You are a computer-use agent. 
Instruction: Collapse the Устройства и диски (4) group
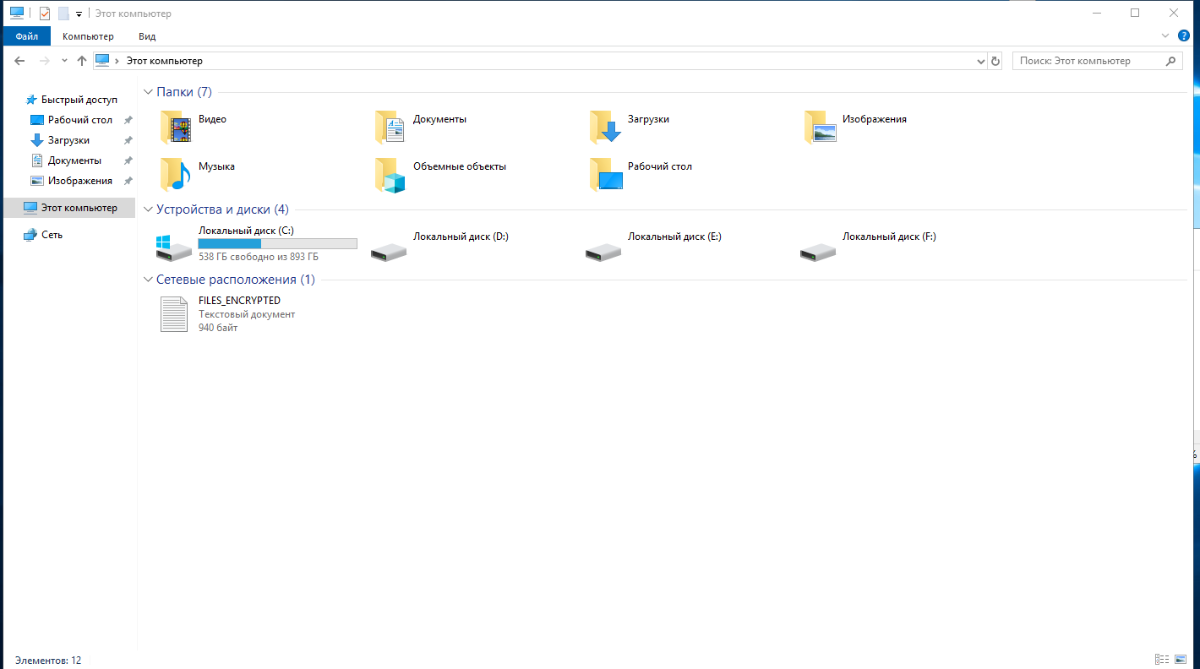point(149,210)
